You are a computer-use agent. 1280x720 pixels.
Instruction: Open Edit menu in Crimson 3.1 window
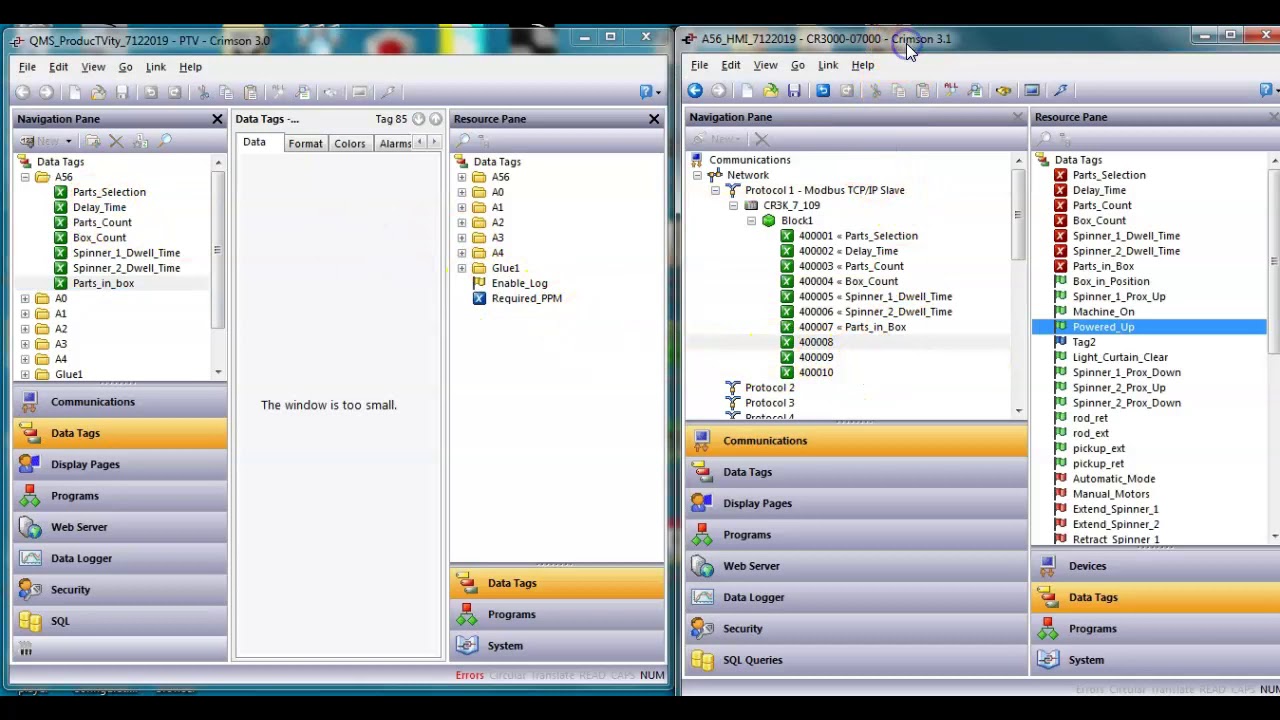[731, 65]
